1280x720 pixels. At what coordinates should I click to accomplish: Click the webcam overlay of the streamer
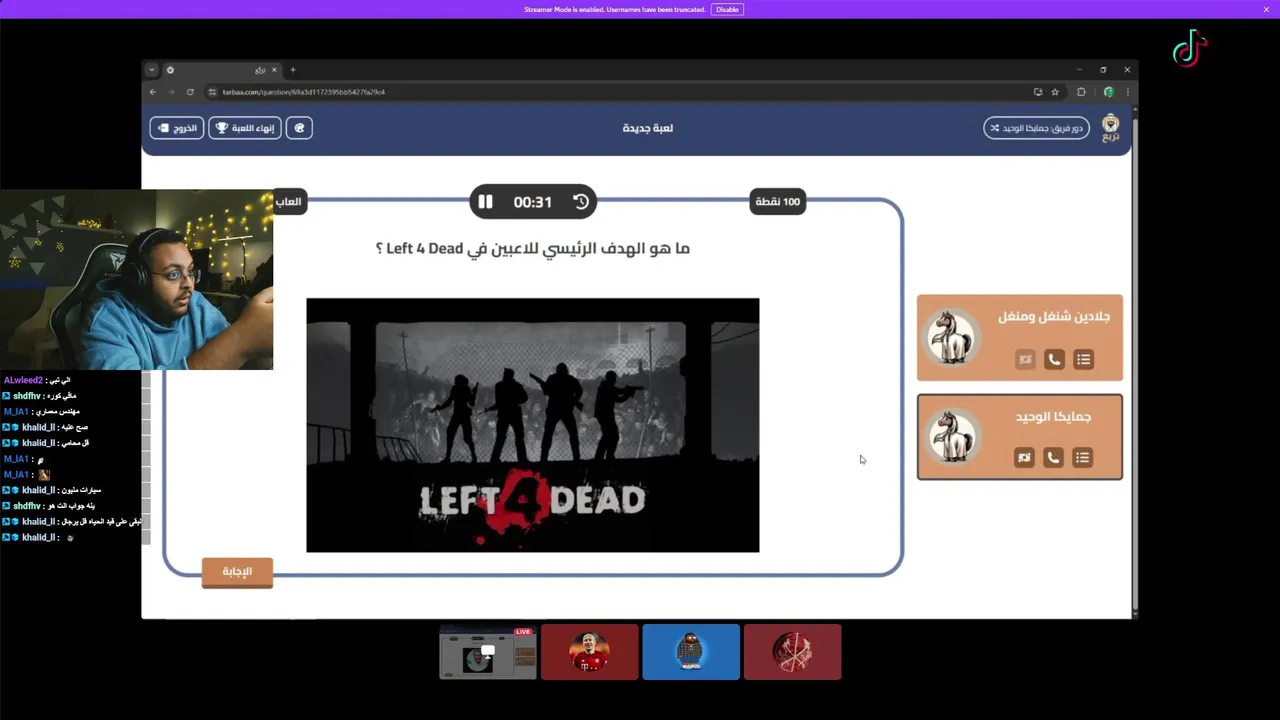pos(136,280)
